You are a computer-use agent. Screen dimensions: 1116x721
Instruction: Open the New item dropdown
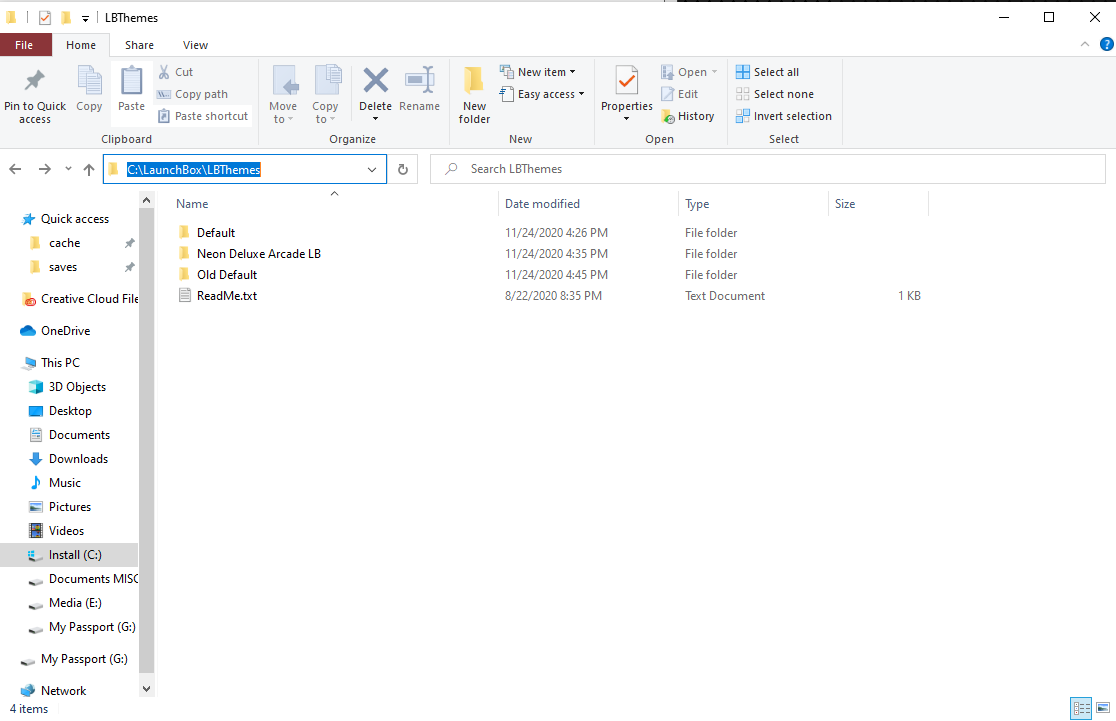click(538, 72)
